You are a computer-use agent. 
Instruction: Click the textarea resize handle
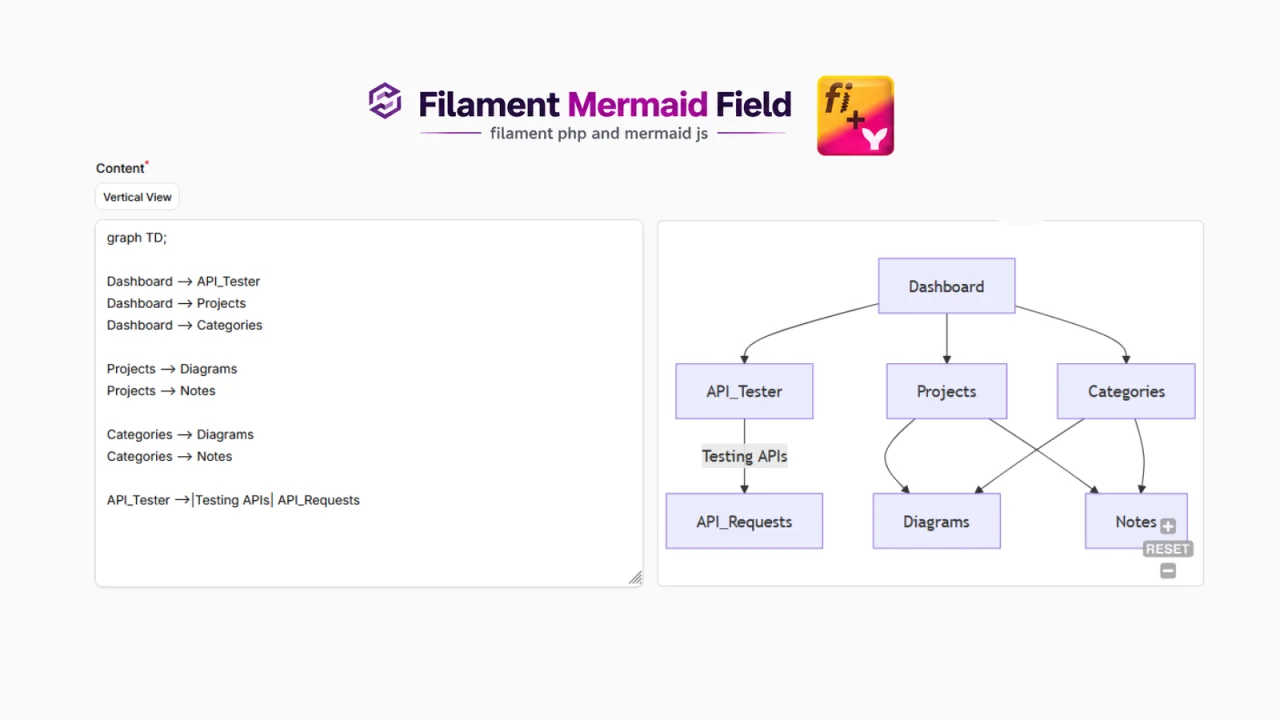pos(635,578)
